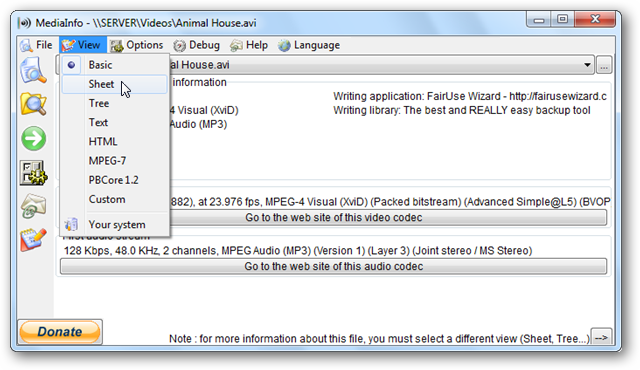Switch to Text view
The width and height of the screenshot is (640, 370).
(114, 122)
